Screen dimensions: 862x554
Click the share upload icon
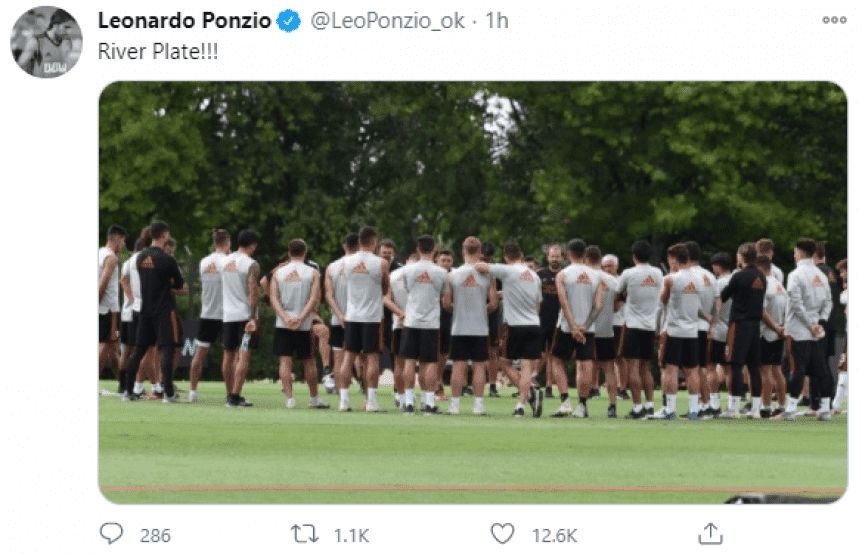[x=710, y=534]
